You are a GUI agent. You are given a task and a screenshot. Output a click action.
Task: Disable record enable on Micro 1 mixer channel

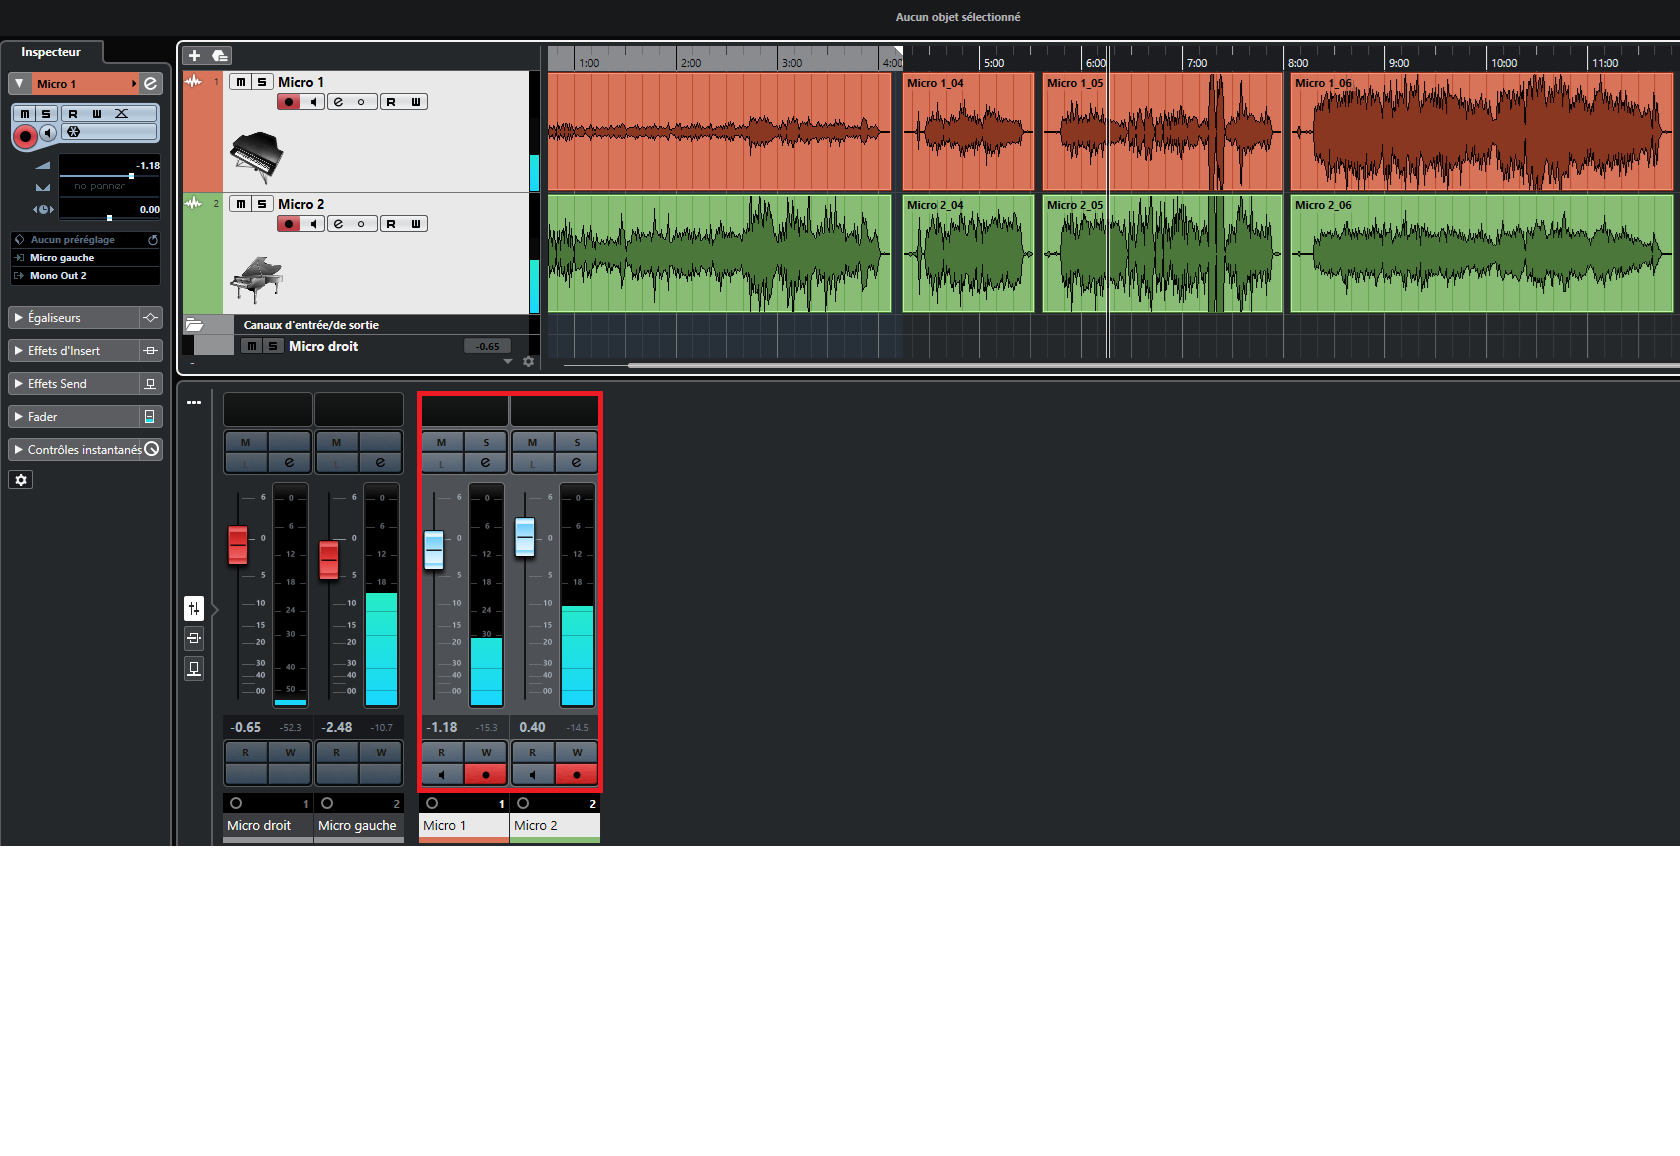(x=486, y=775)
